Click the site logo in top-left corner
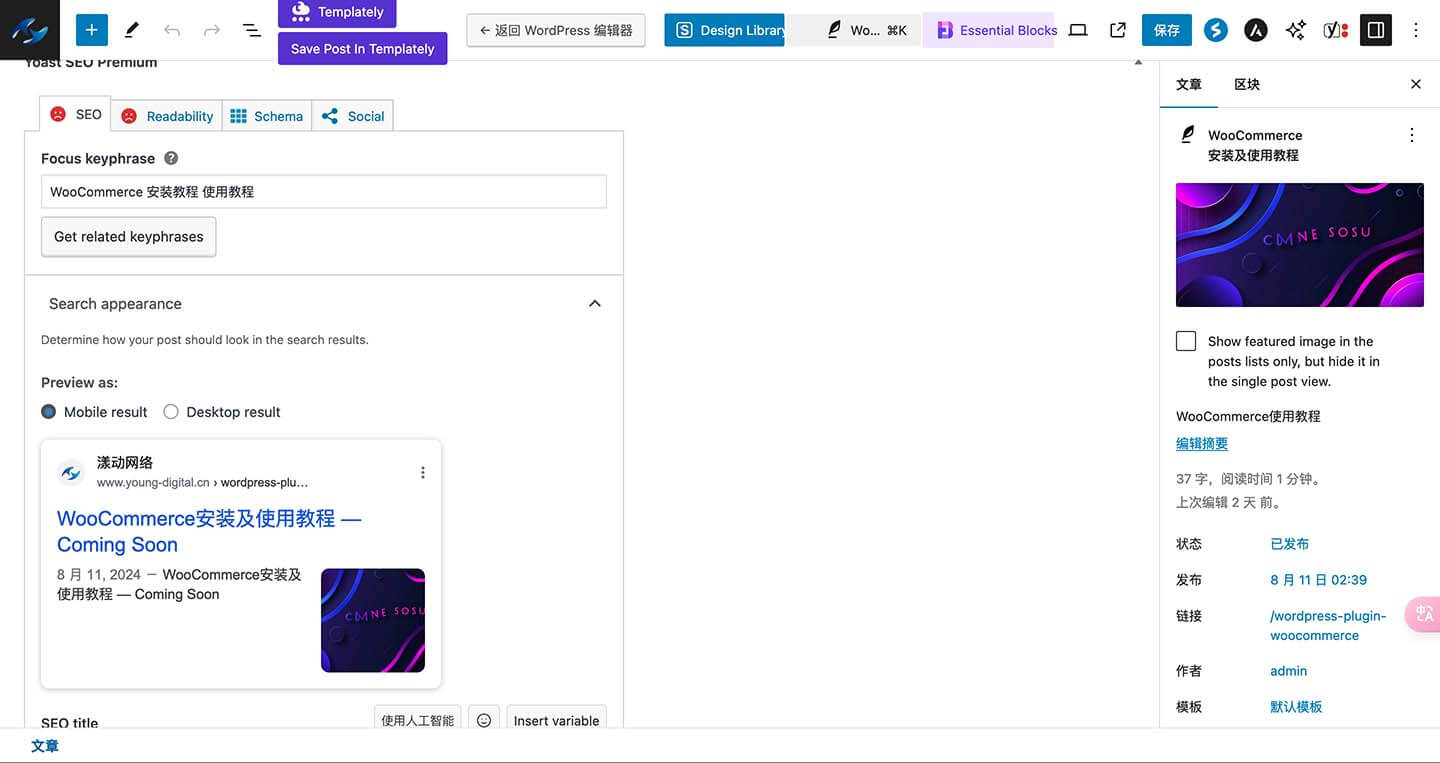 pos(30,30)
